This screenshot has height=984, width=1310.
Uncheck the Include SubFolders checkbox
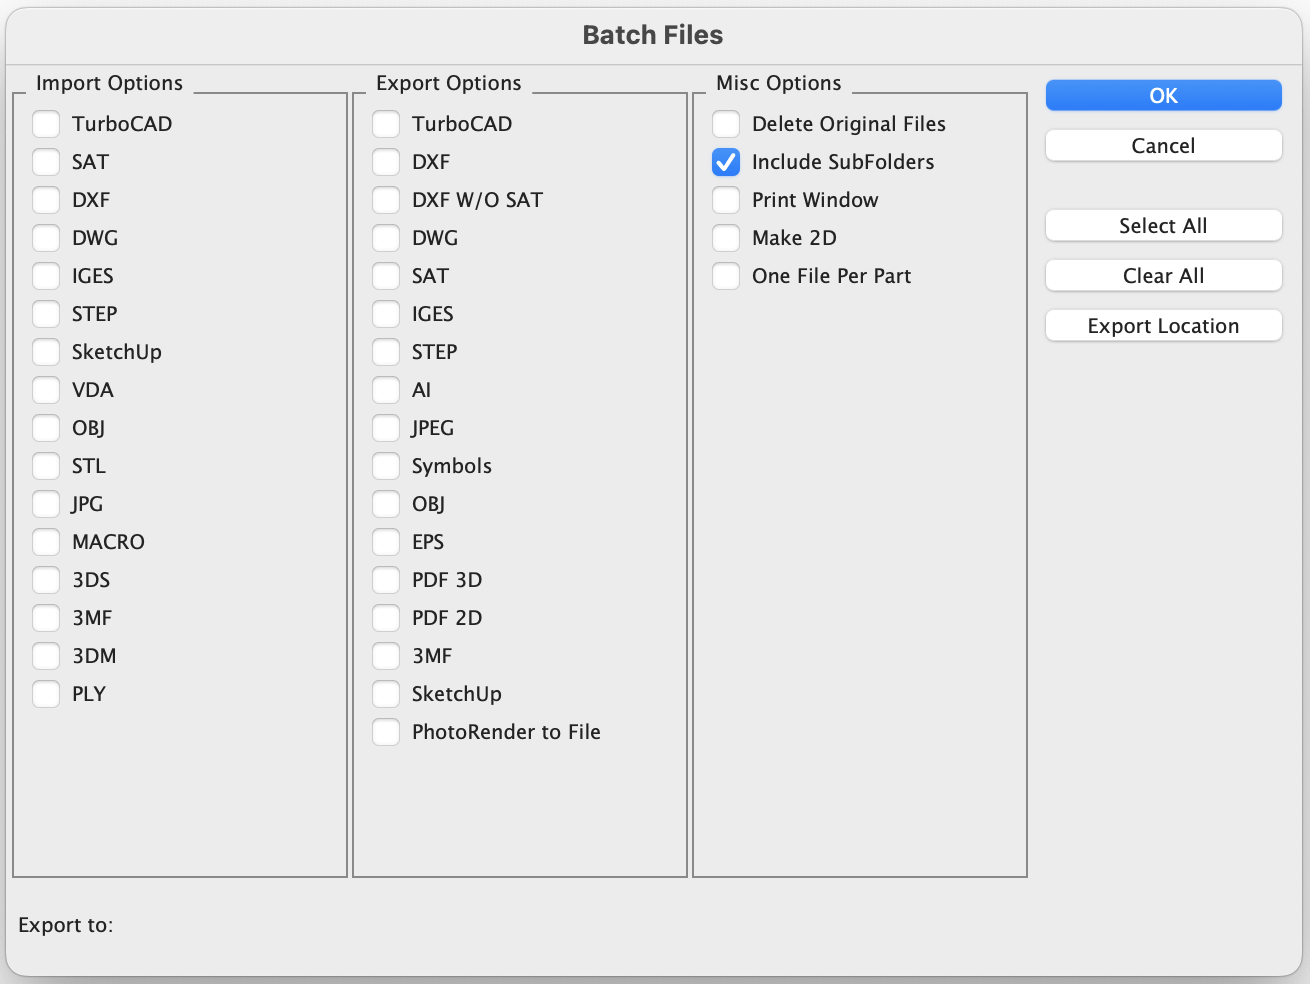click(x=726, y=162)
